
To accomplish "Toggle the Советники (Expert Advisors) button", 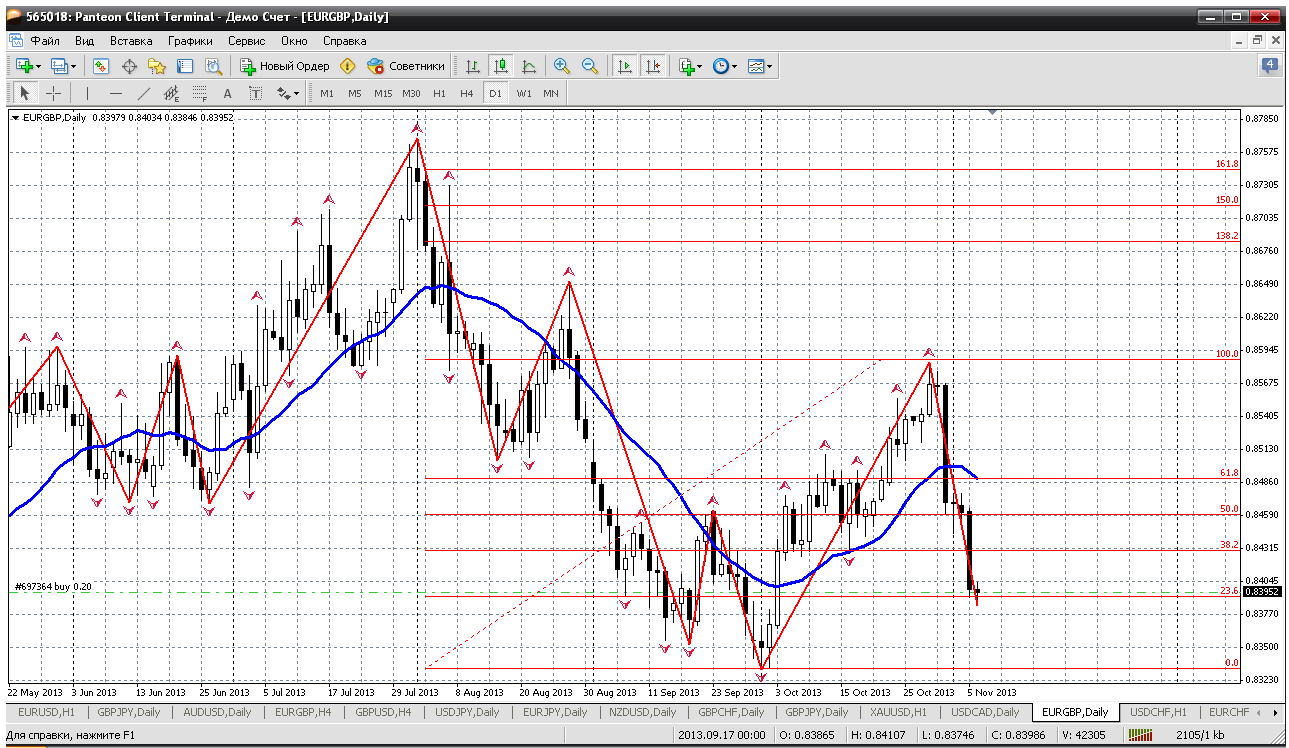I will pyautogui.click(x=406, y=66).
